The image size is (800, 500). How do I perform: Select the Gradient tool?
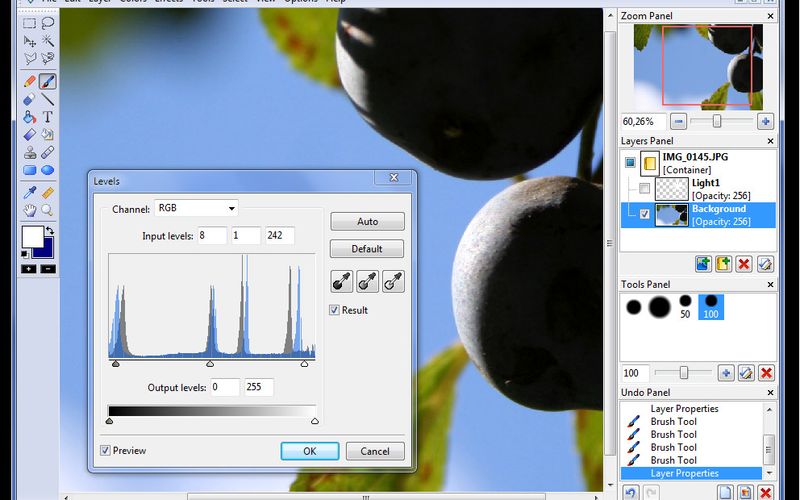29,135
